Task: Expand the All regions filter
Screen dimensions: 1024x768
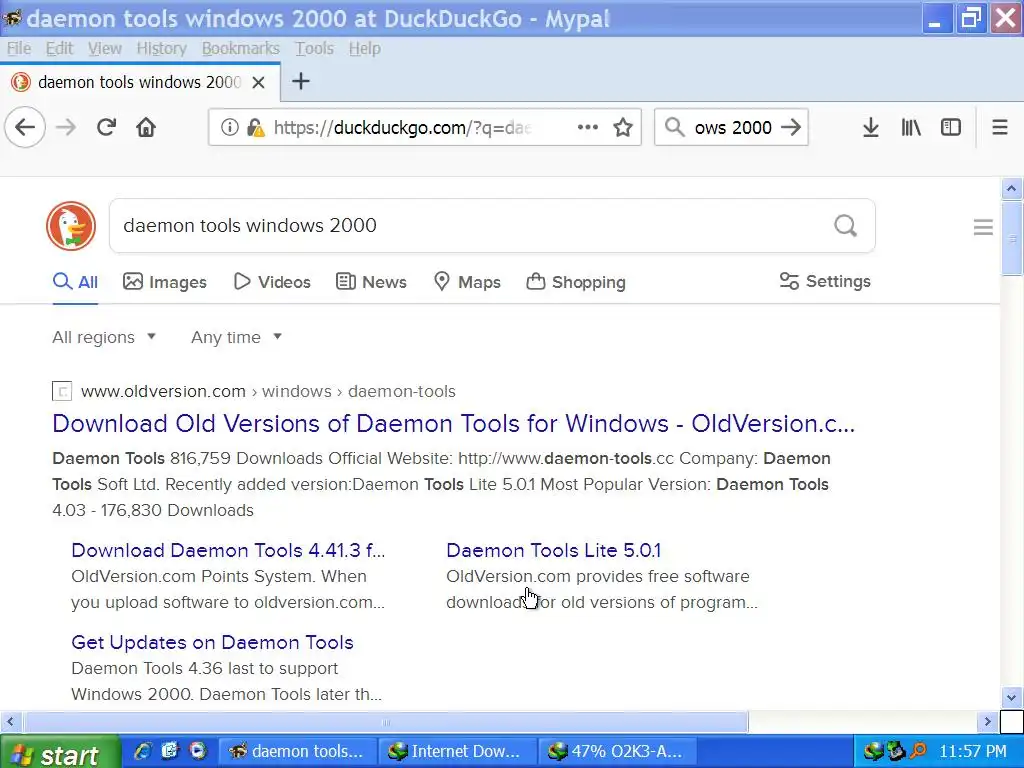Action: coord(104,337)
